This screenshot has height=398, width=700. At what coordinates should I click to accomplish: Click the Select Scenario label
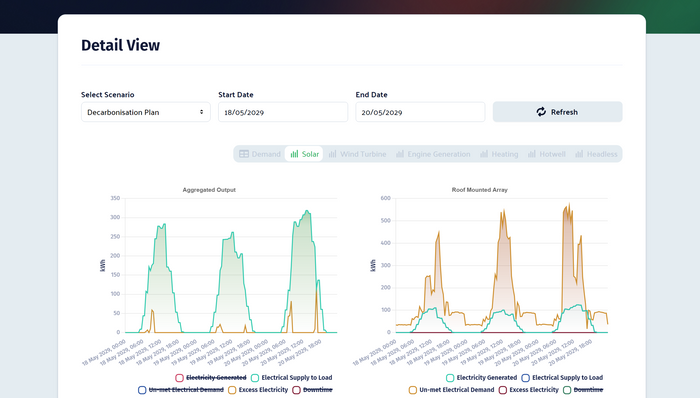pos(108,95)
